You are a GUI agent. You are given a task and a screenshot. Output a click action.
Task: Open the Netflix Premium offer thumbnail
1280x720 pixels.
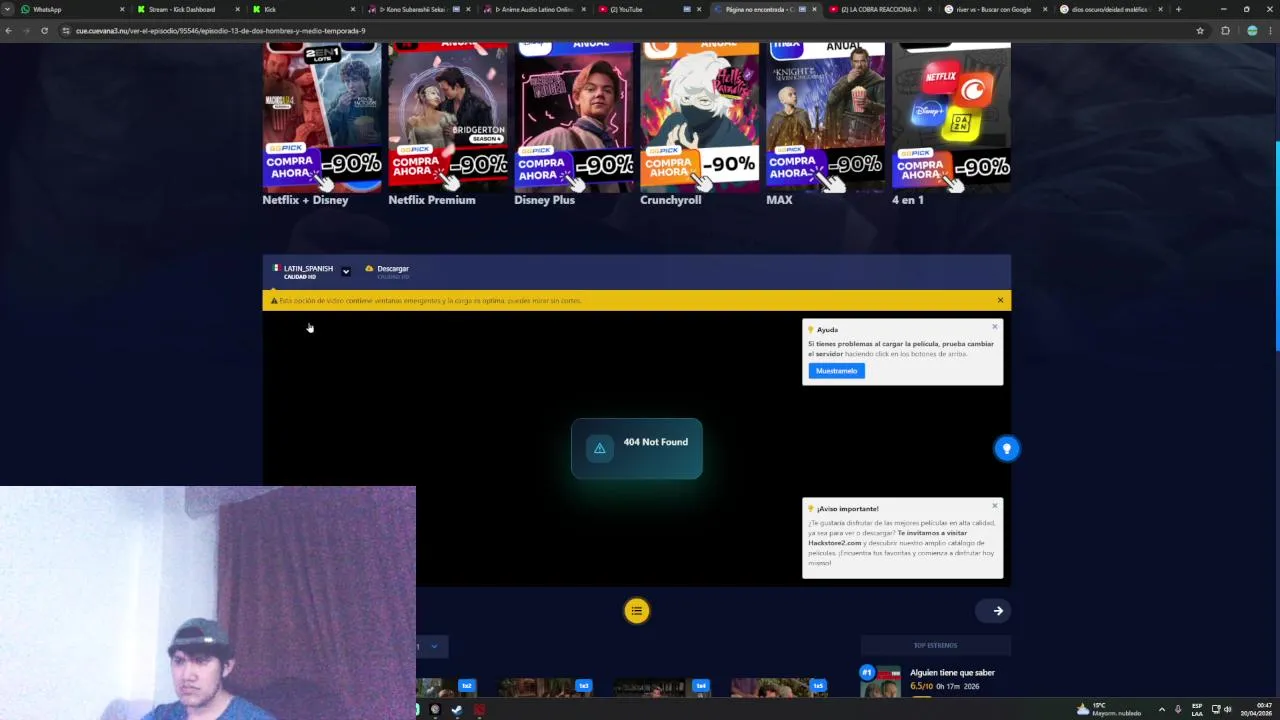coord(447,117)
